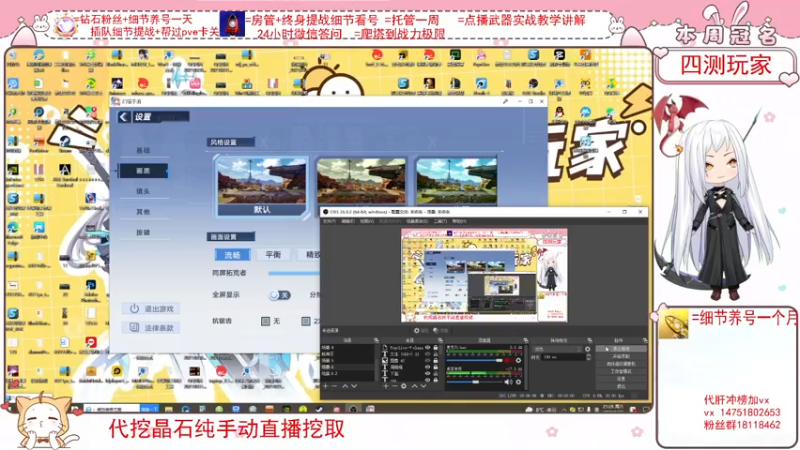Move selected source up
The height and width of the screenshot is (450, 800).
415,386
